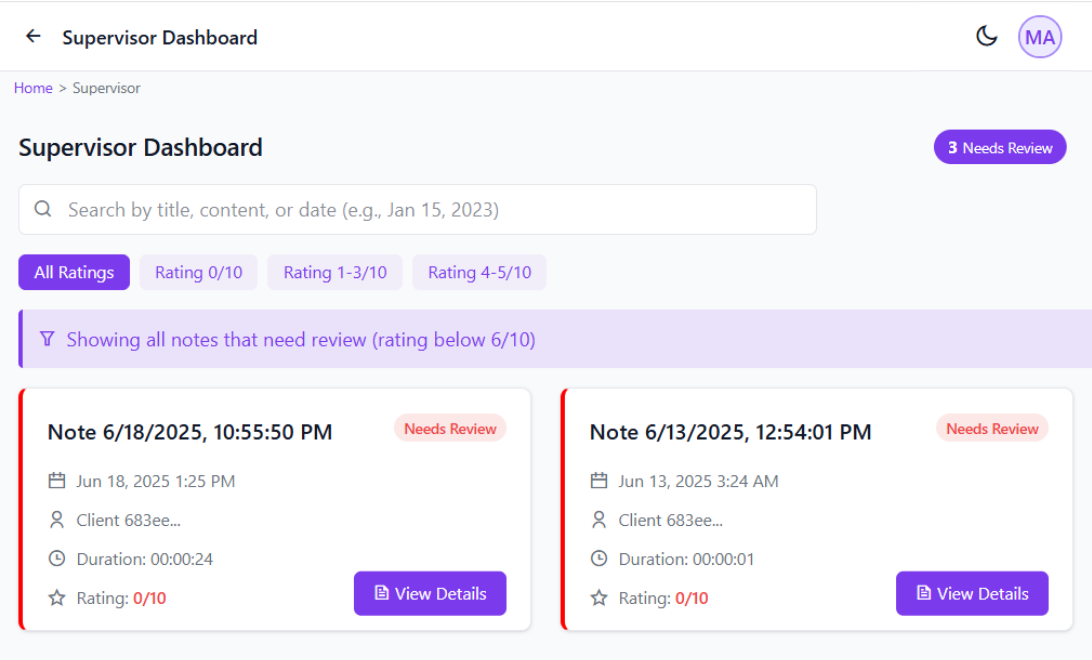Filter by Rating 4-5/10
Viewport: 1092px width, 660px height.
(479, 272)
